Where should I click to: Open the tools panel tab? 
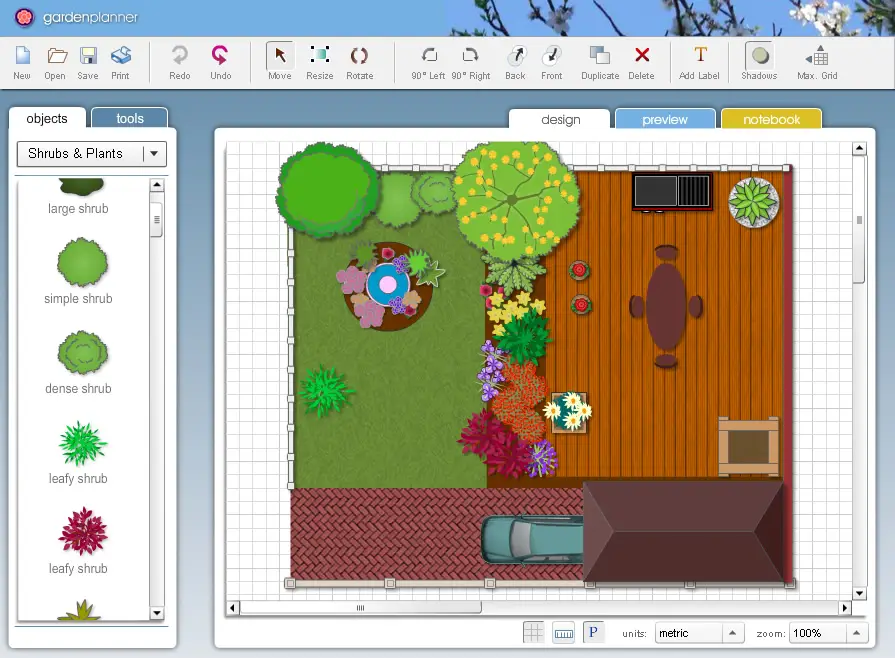coord(129,117)
